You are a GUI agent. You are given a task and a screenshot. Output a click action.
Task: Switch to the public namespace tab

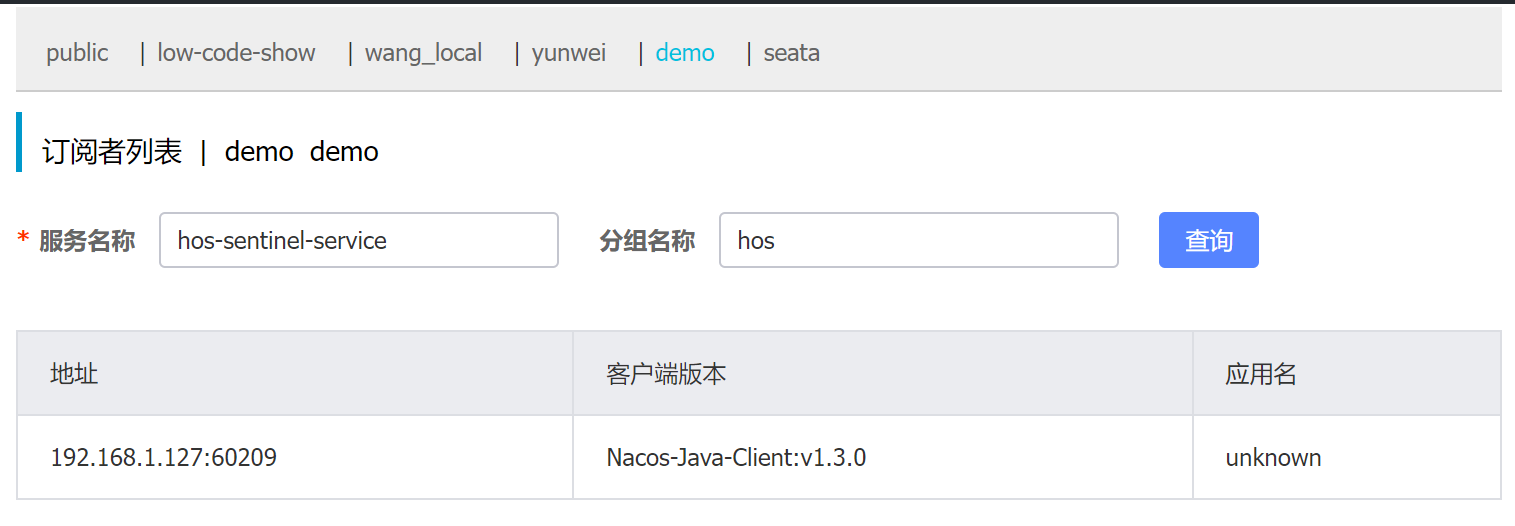[77, 53]
